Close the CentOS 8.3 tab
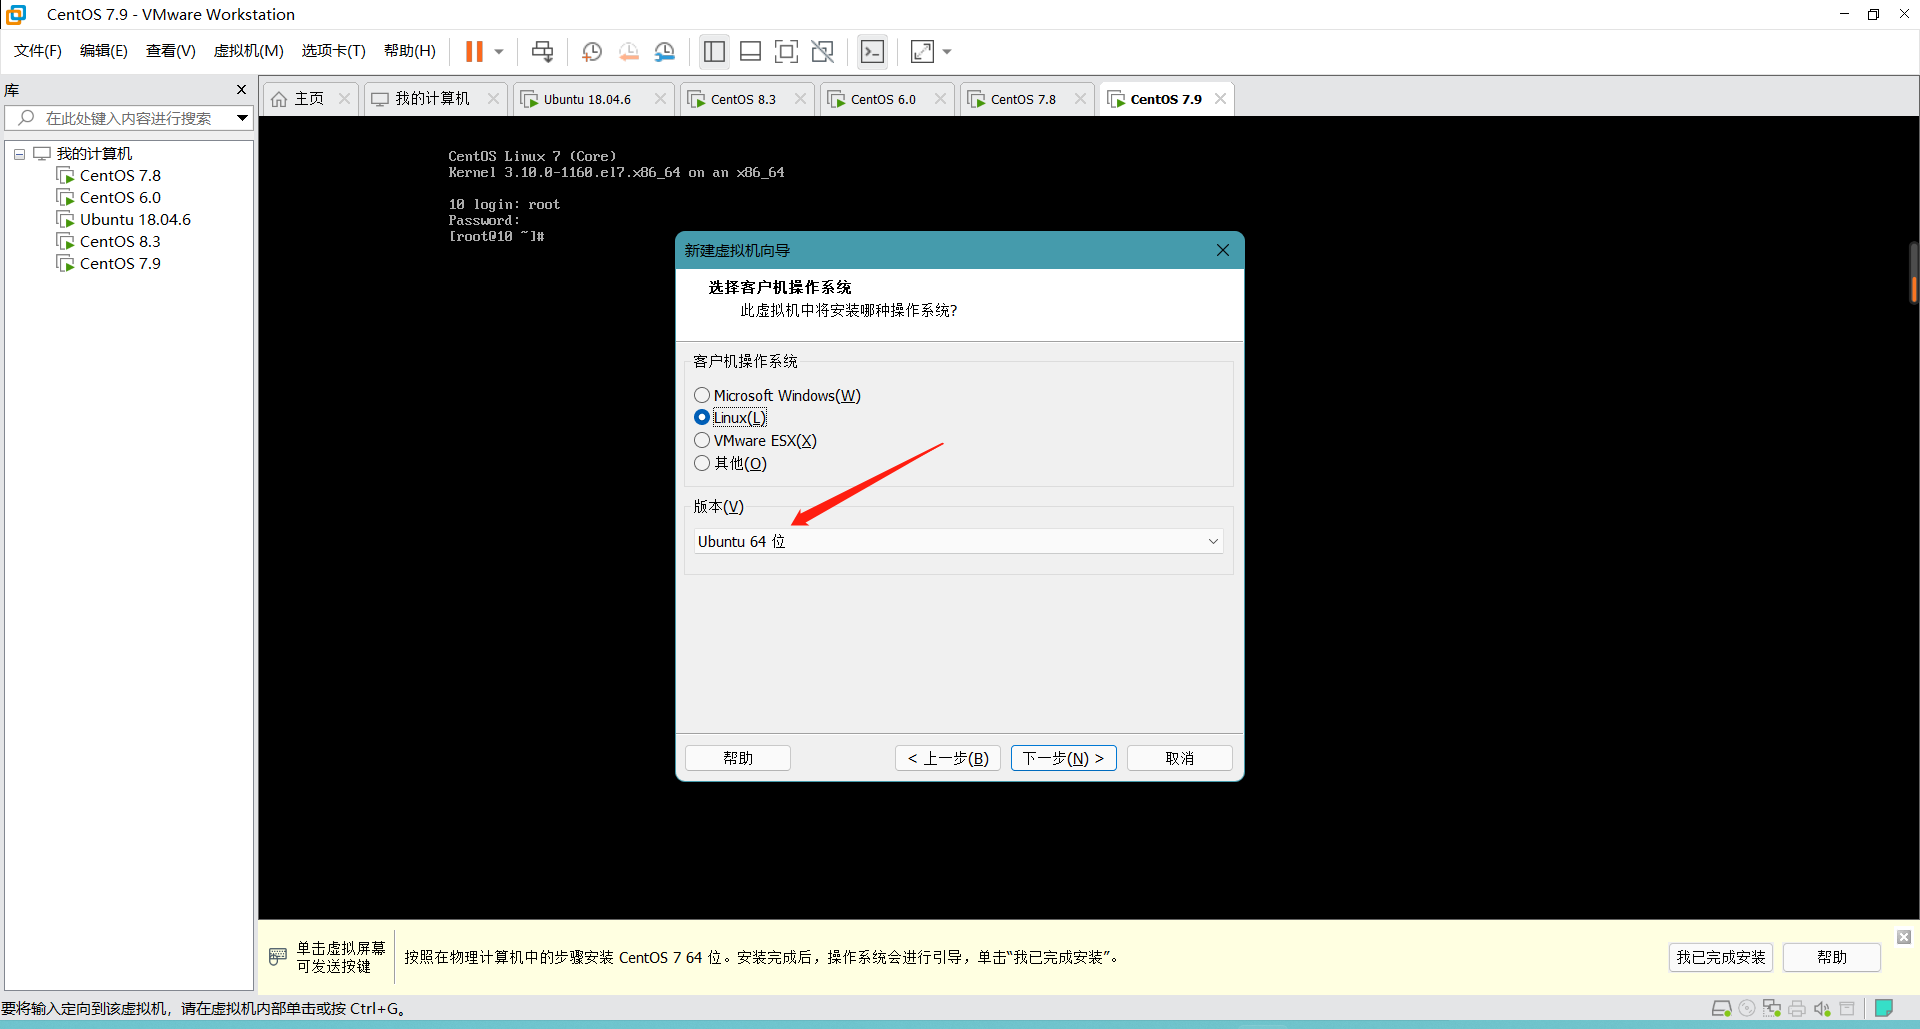 pos(800,99)
